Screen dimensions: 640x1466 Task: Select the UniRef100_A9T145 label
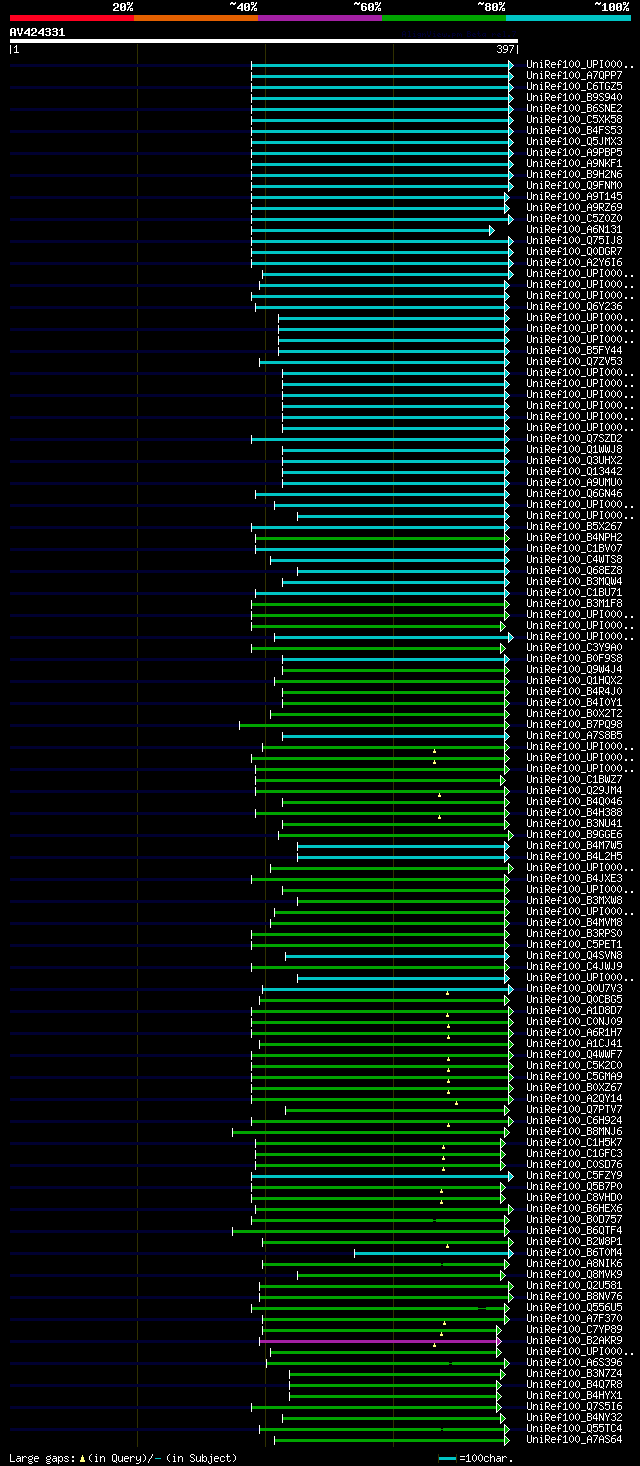coord(574,197)
